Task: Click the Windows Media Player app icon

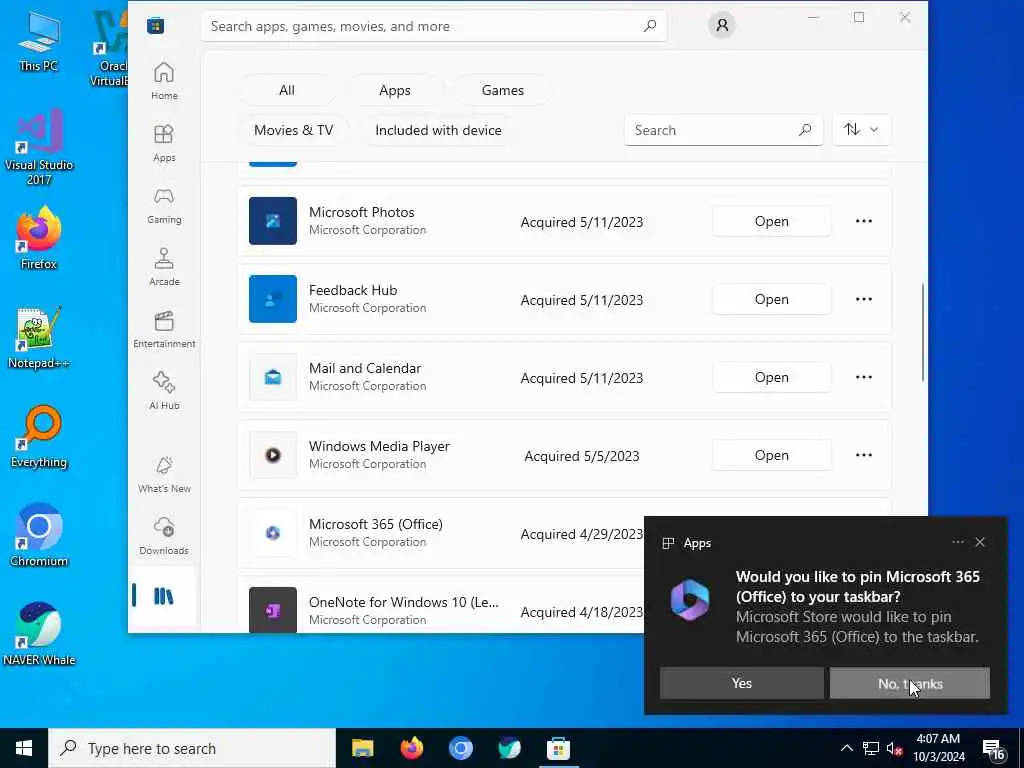Action: (273, 455)
